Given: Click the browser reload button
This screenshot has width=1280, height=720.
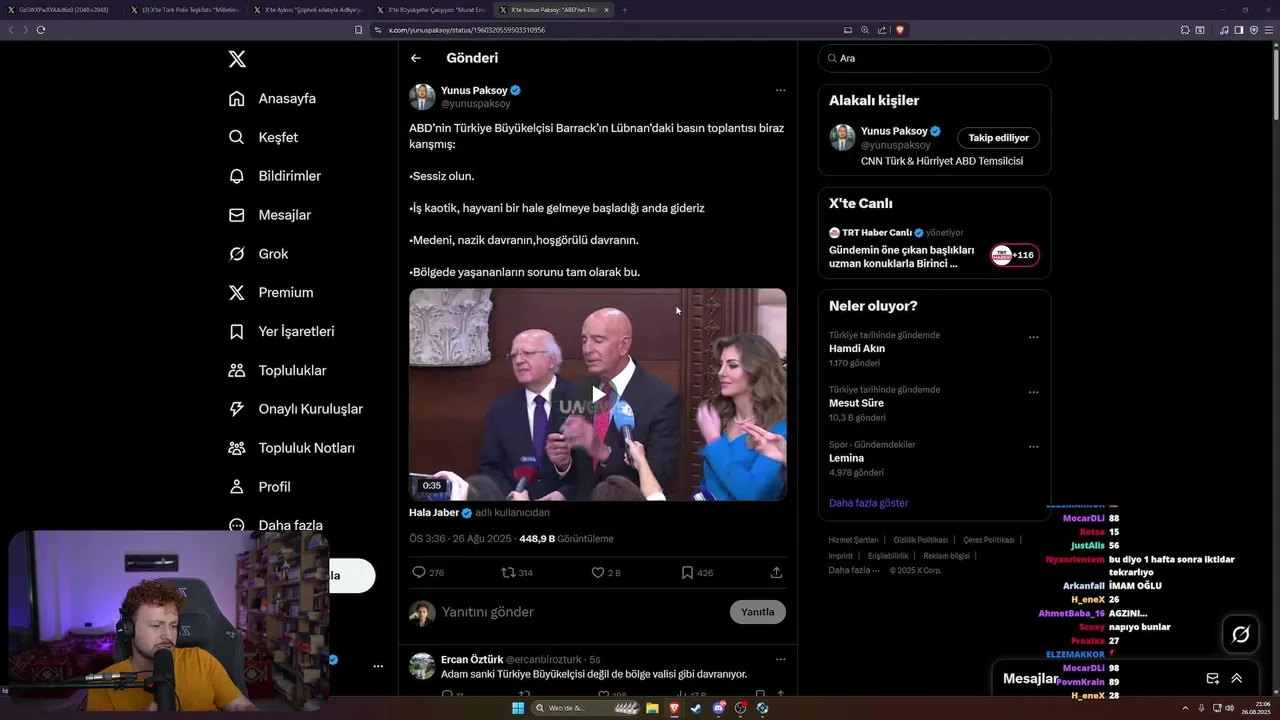Looking at the screenshot, I should [x=41, y=30].
